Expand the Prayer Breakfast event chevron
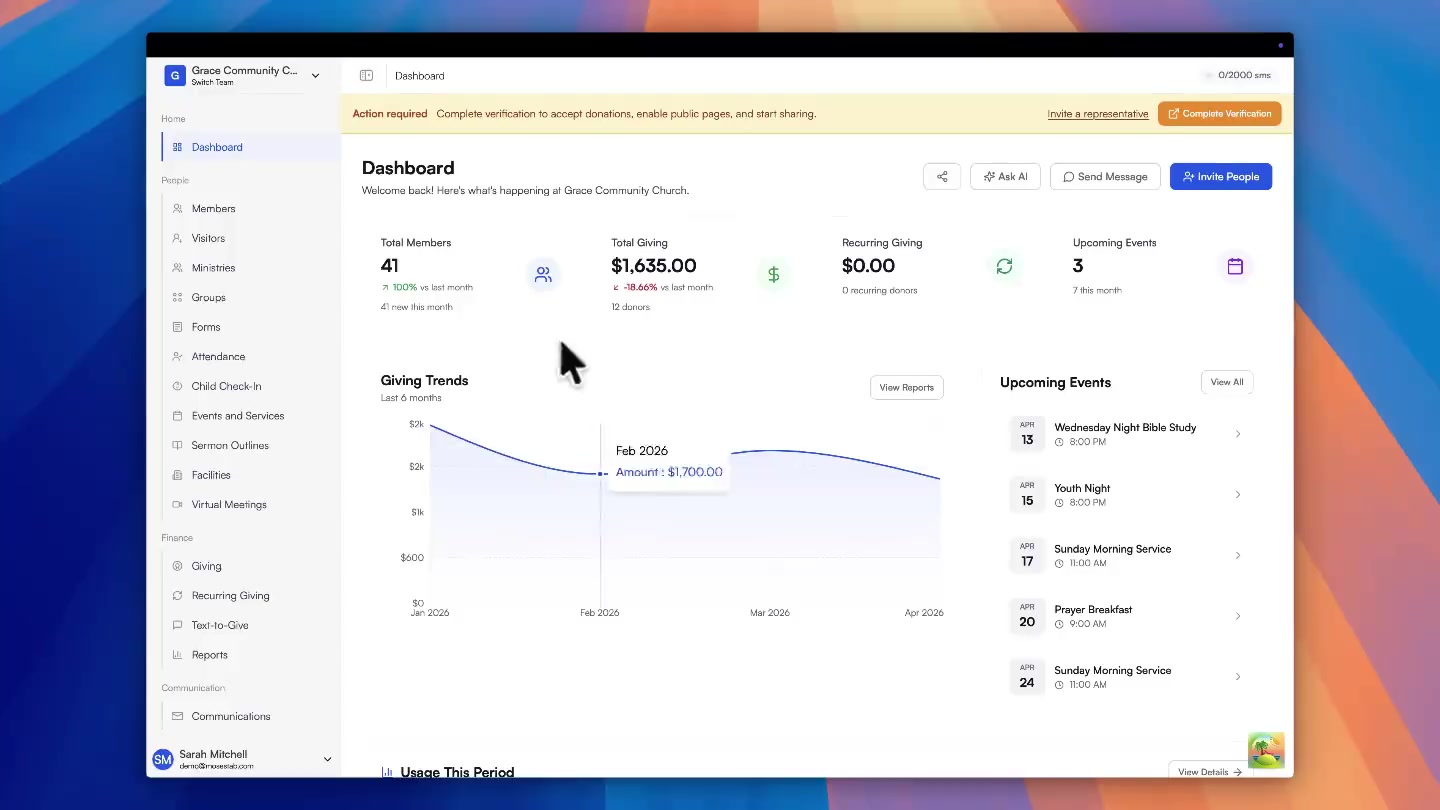This screenshot has width=1440, height=810. (1237, 616)
